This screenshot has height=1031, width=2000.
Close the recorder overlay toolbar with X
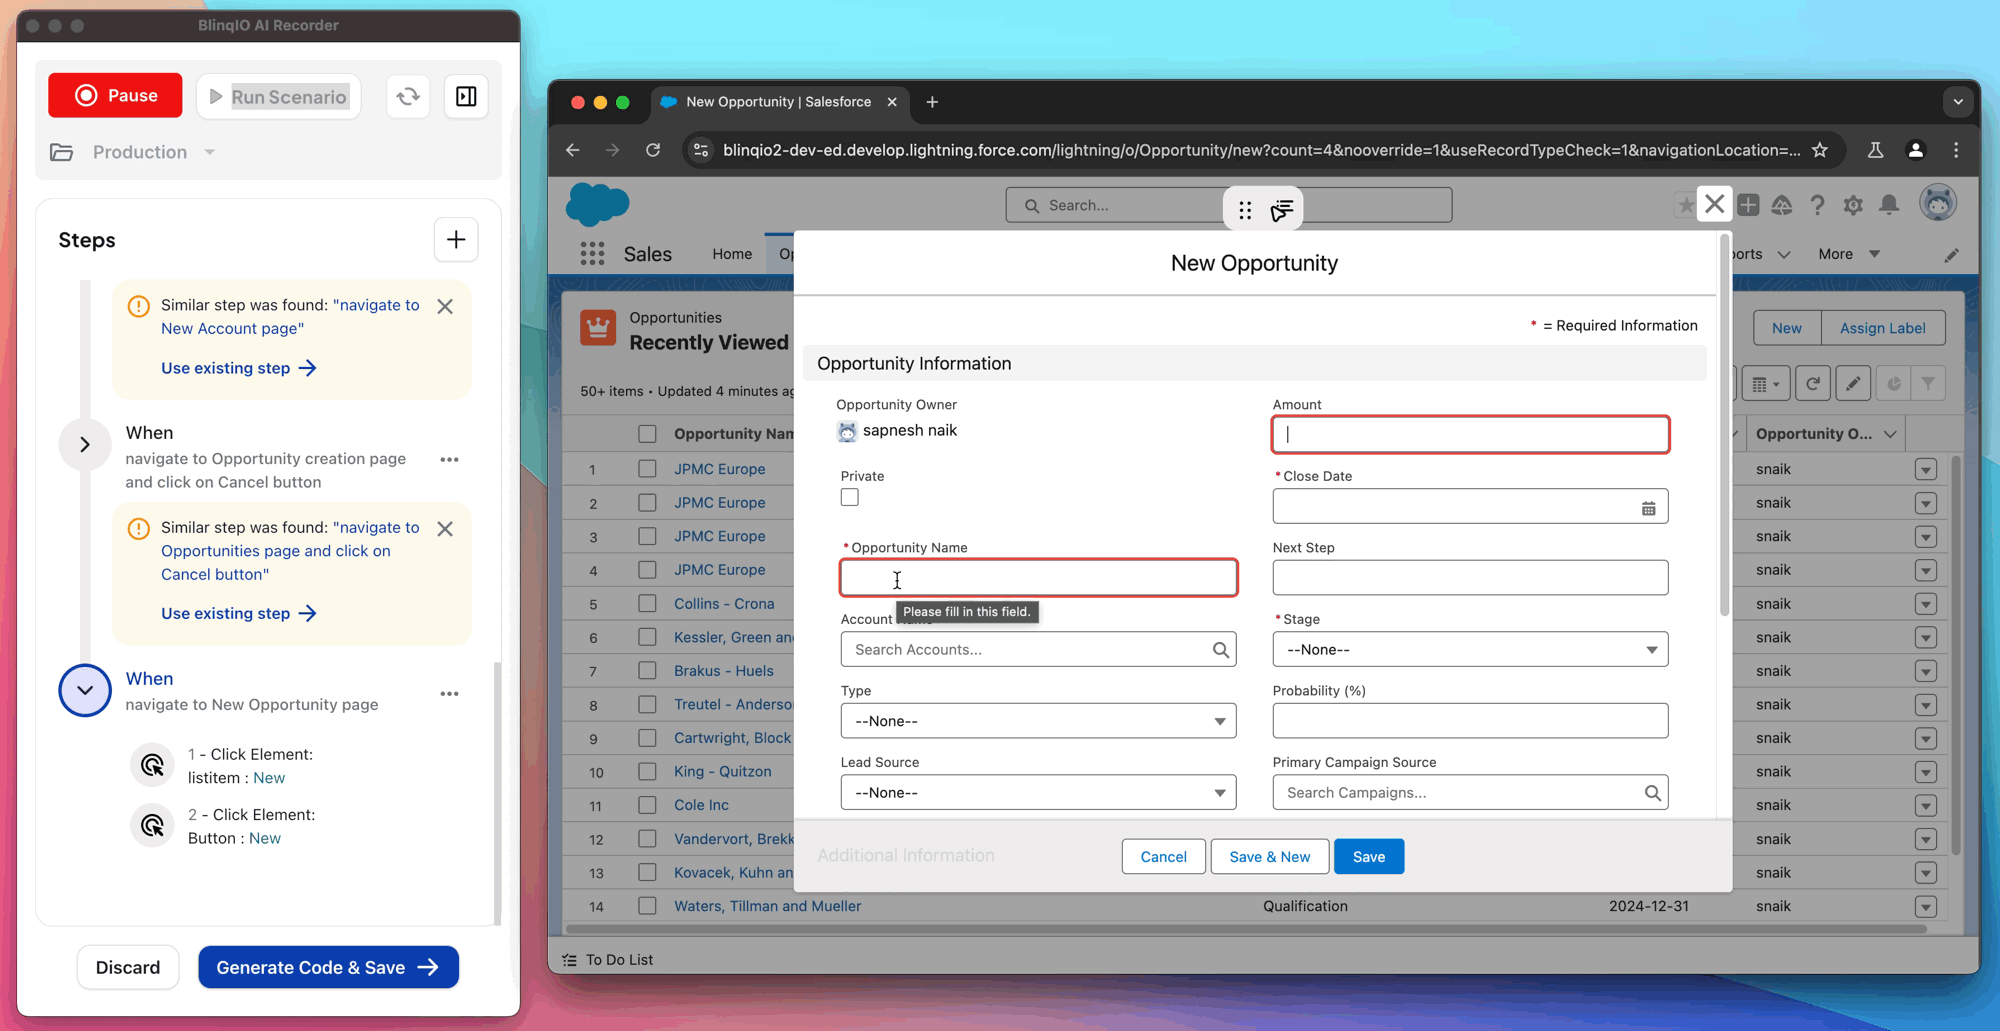1715,204
